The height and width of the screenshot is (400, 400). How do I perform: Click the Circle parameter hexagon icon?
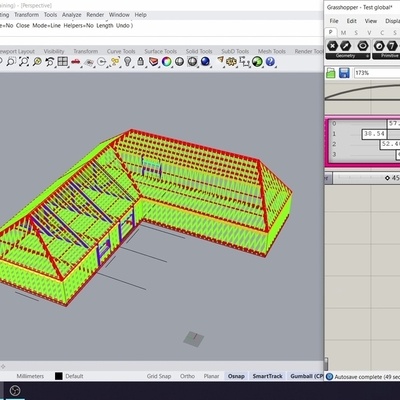pyautogui.click(x=363, y=46)
